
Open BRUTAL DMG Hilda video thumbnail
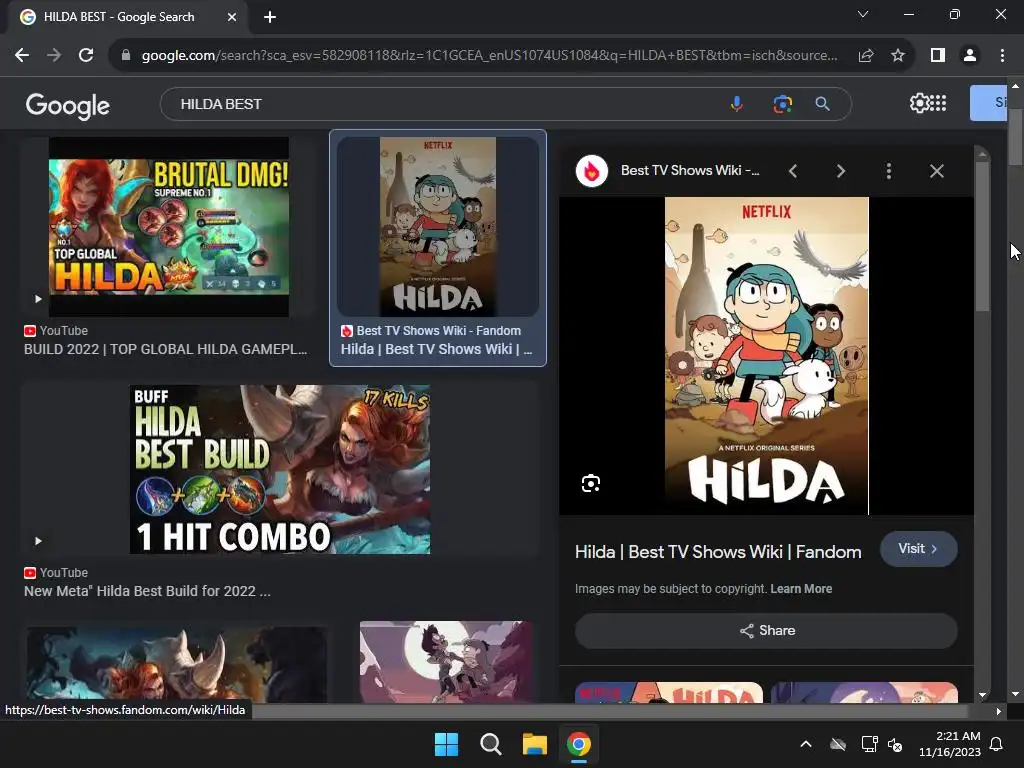pyautogui.click(x=168, y=227)
